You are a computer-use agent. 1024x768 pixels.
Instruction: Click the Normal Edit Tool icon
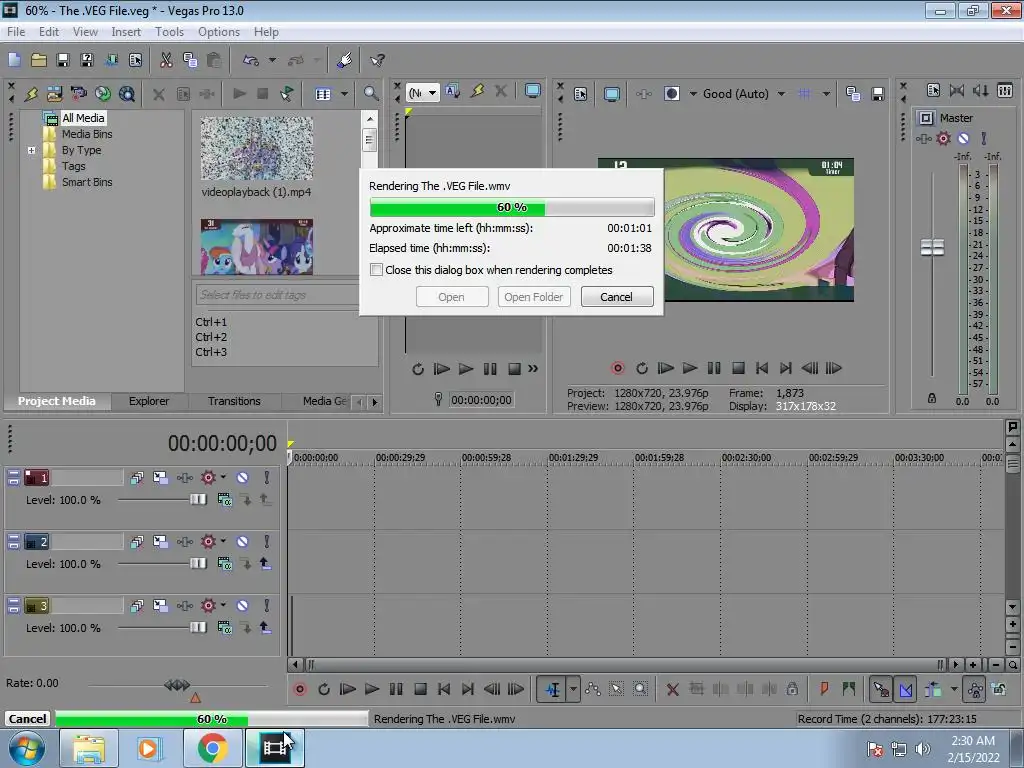552,689
